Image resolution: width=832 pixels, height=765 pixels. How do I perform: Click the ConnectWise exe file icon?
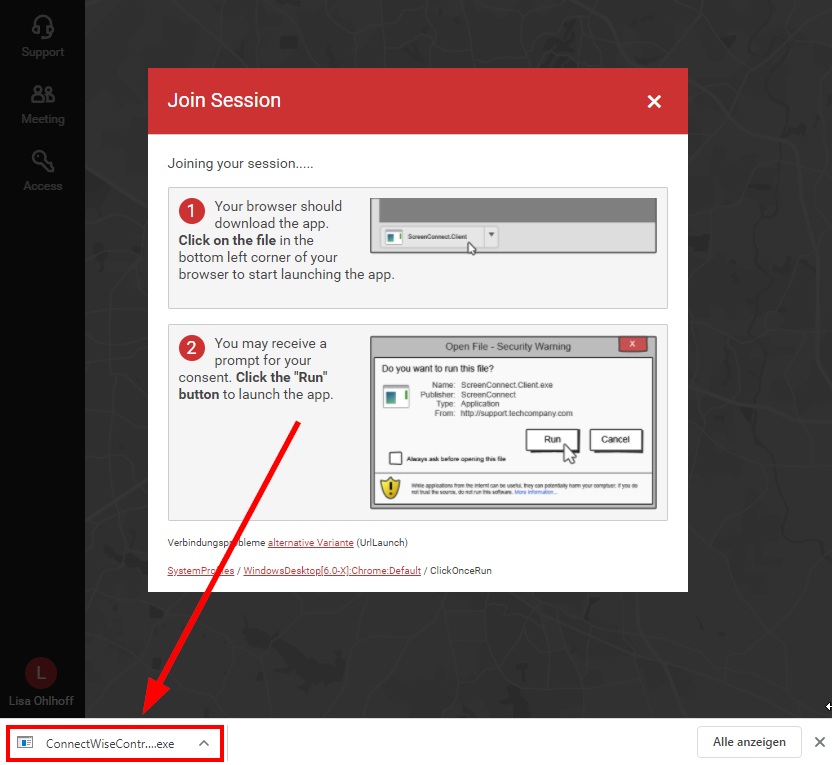[x=25, y=742]
